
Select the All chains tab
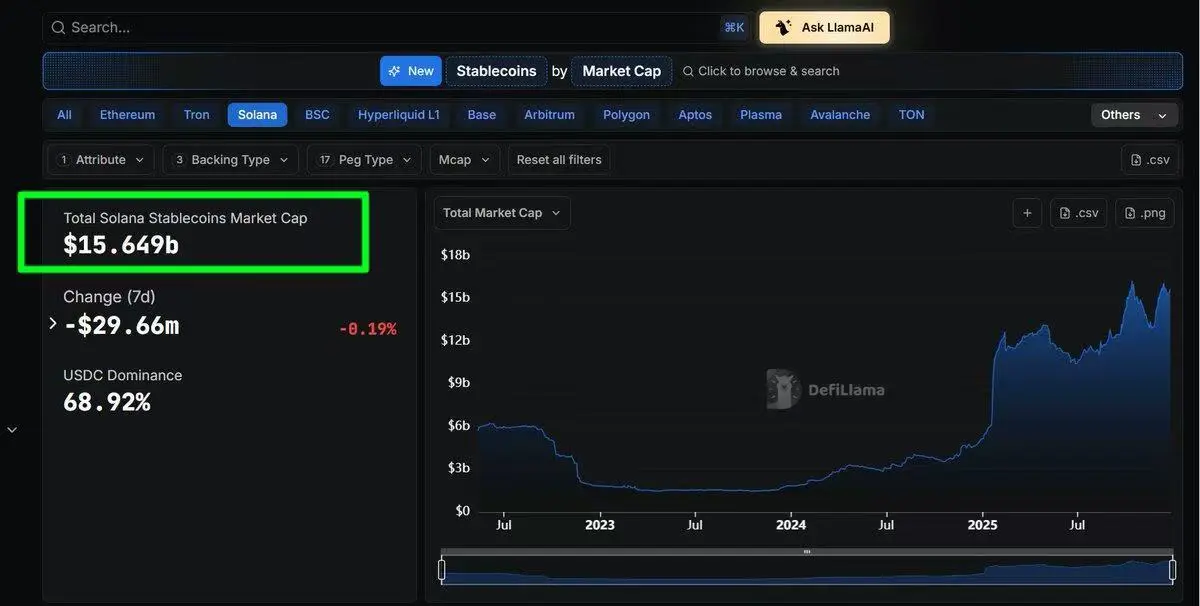click(64, 115)
